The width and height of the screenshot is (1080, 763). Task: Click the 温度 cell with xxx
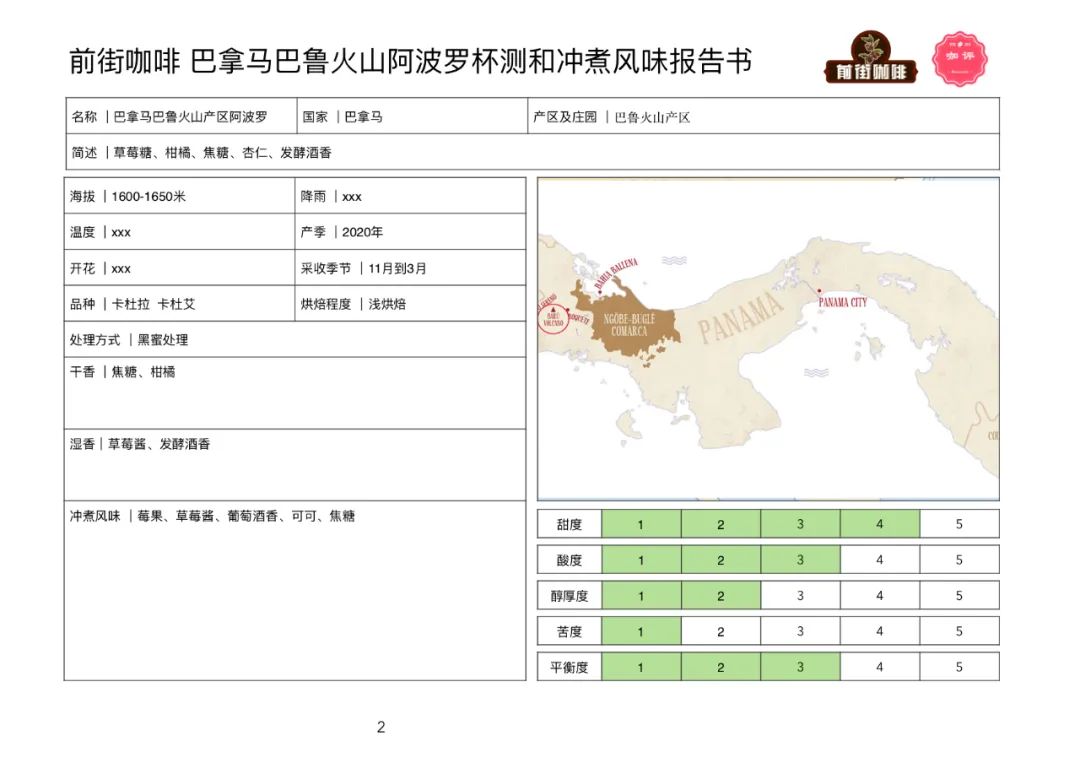(x=180, y=232)
